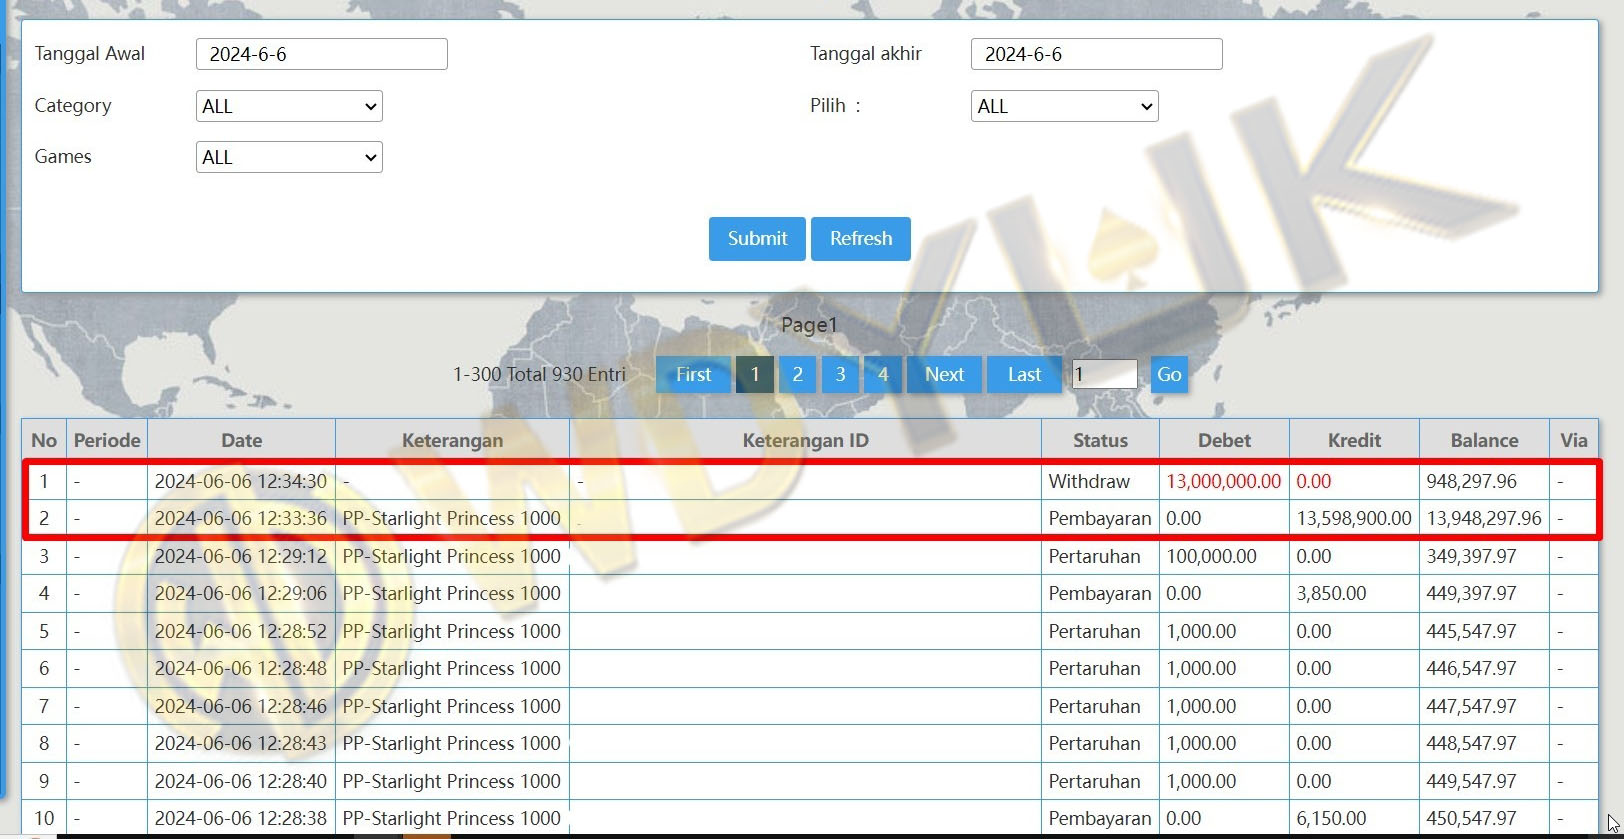Select page 2 in pagination
Image resolution: width=1624 pixels, height=839 pixels.
coord(797,375)
